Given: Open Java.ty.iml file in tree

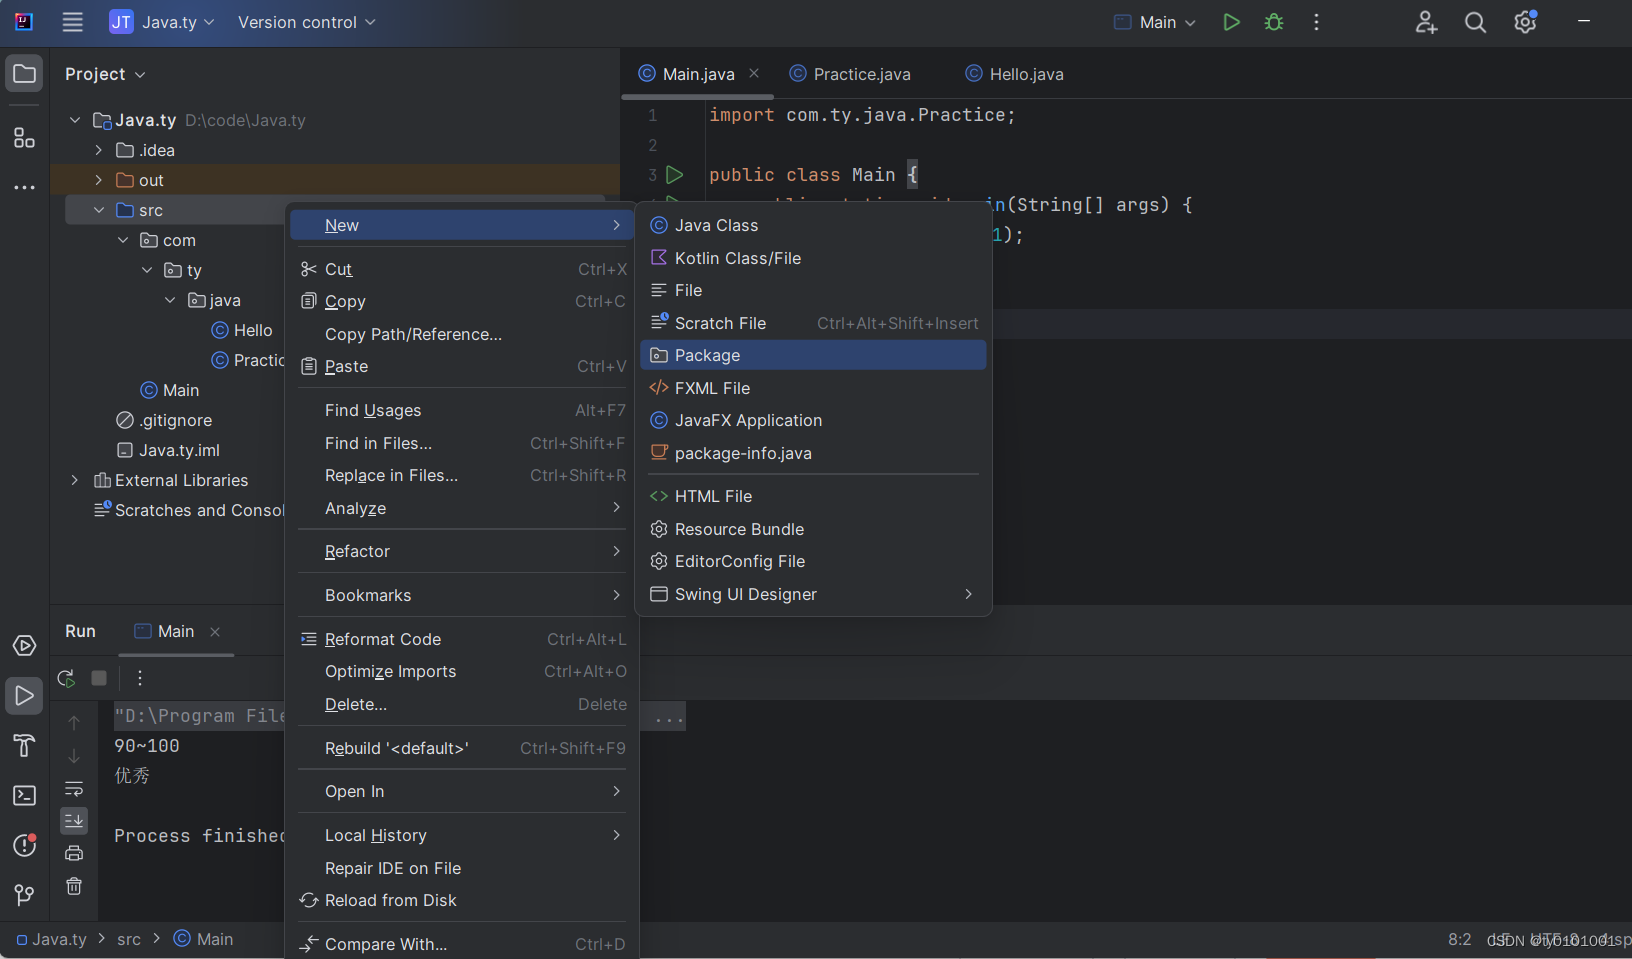Looking at the screenshot, I should pyautogui.click(x=168, y=450).
